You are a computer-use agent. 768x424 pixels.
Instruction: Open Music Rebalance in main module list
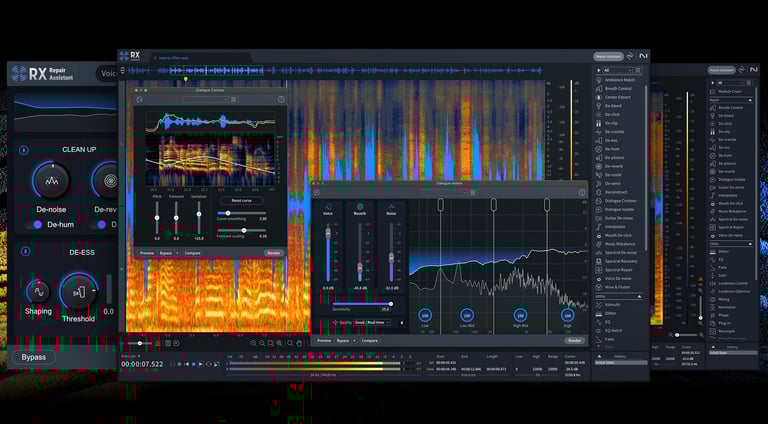pos(616,244)
